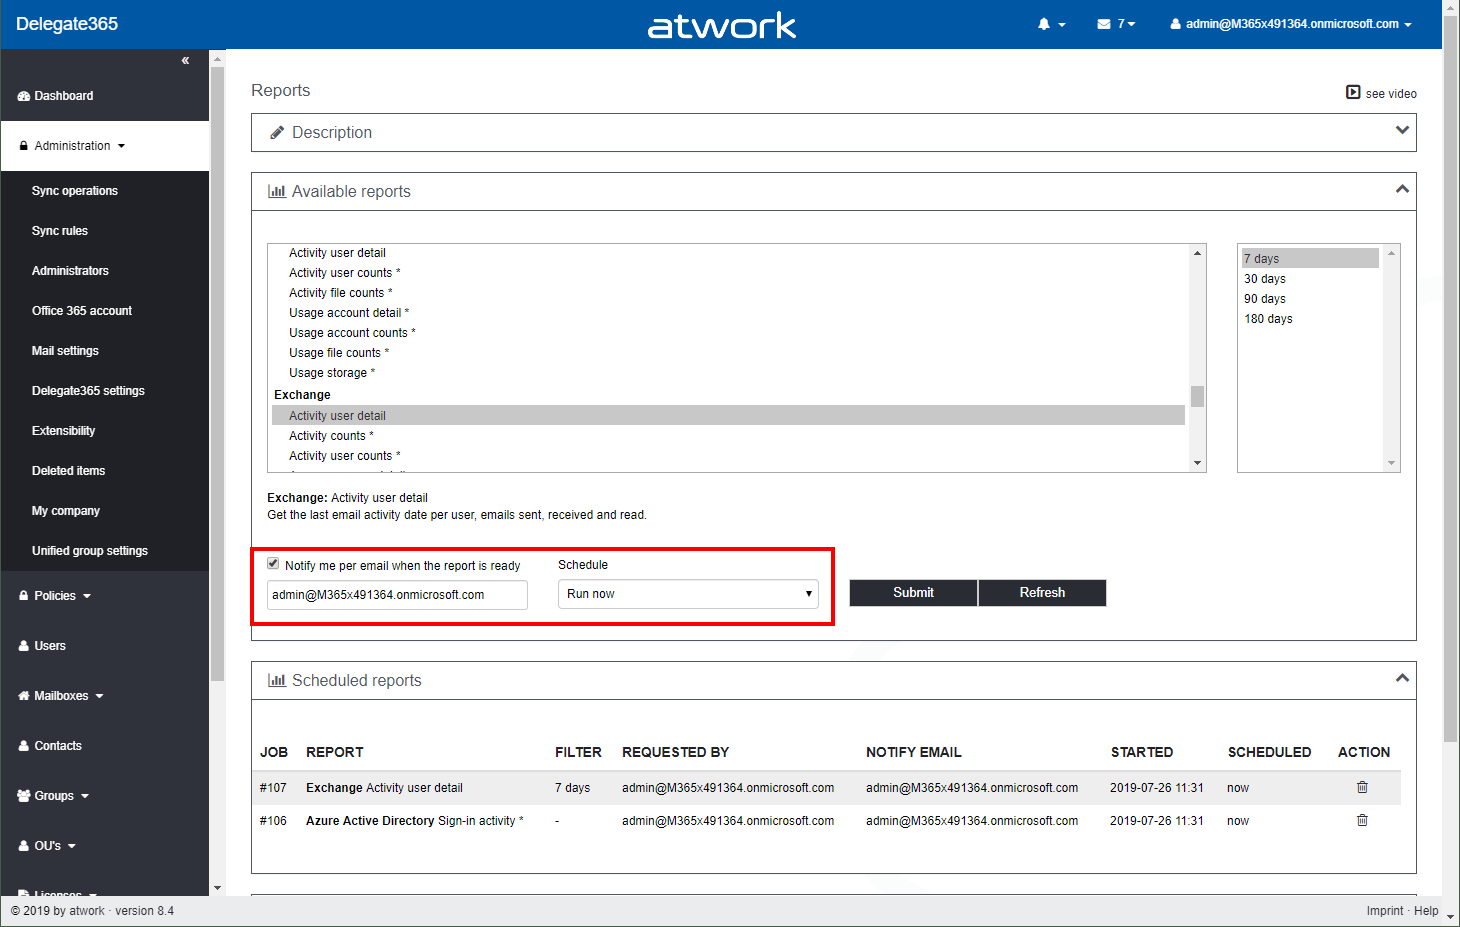Open the mail envelope messages icon
This screenshot has height=927, width=1460.
pos(1104,24)
